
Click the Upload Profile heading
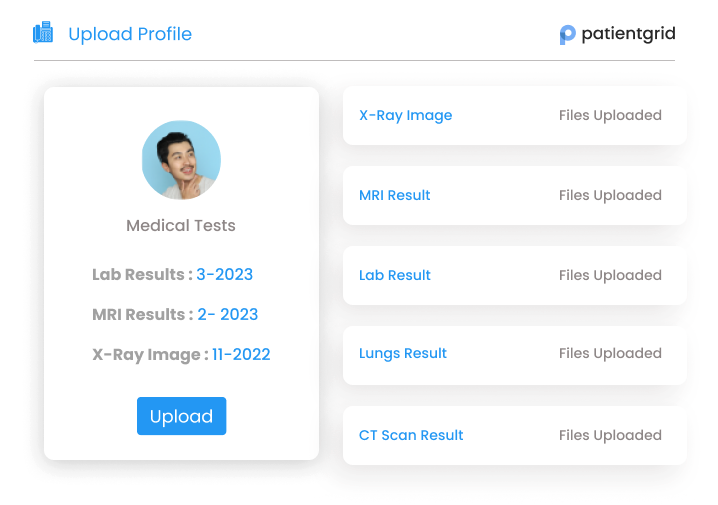[x=130, y=34]
